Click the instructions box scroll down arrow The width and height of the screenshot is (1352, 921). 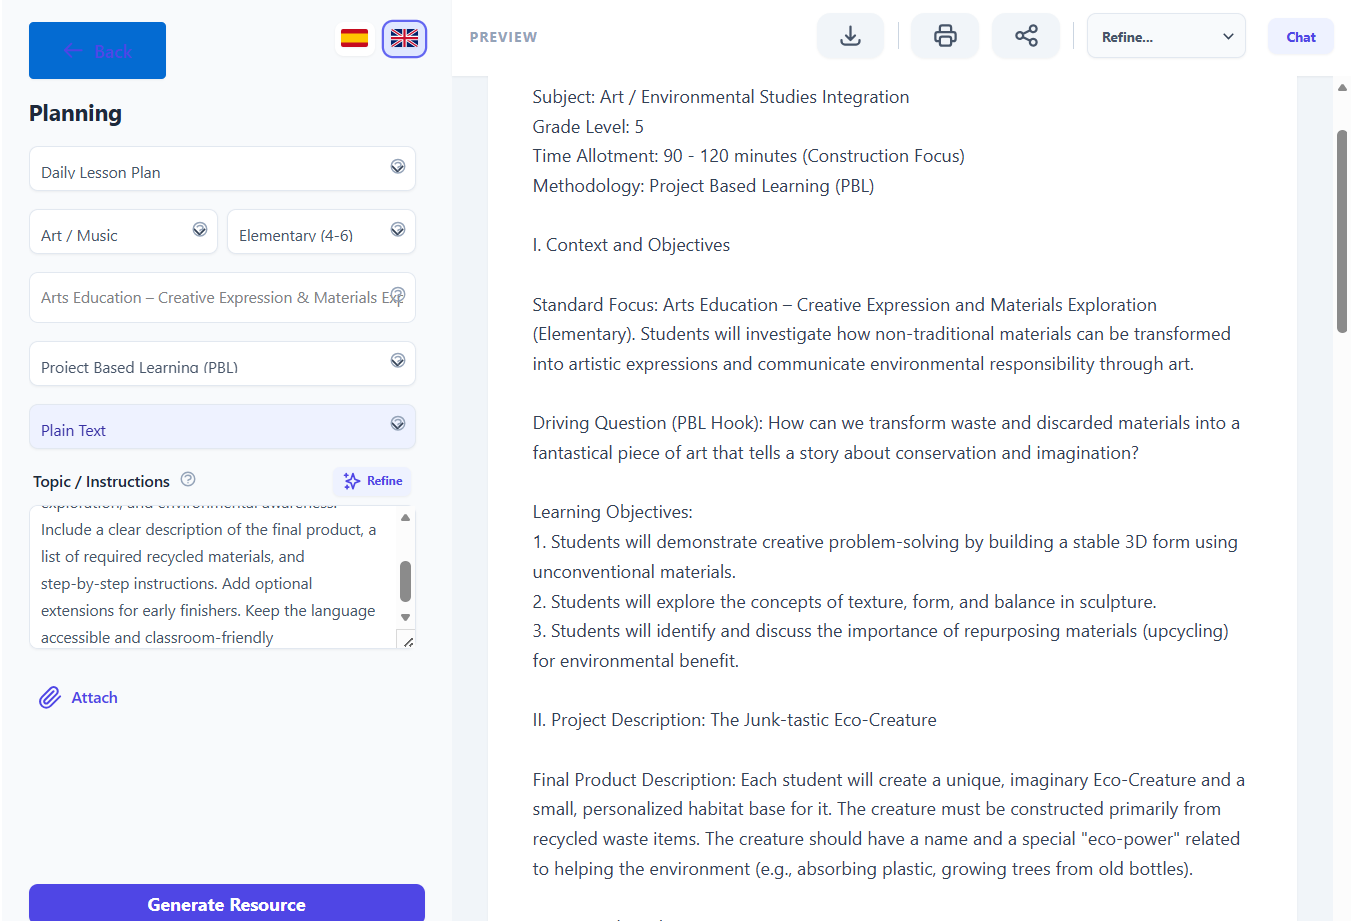(405, 617)
